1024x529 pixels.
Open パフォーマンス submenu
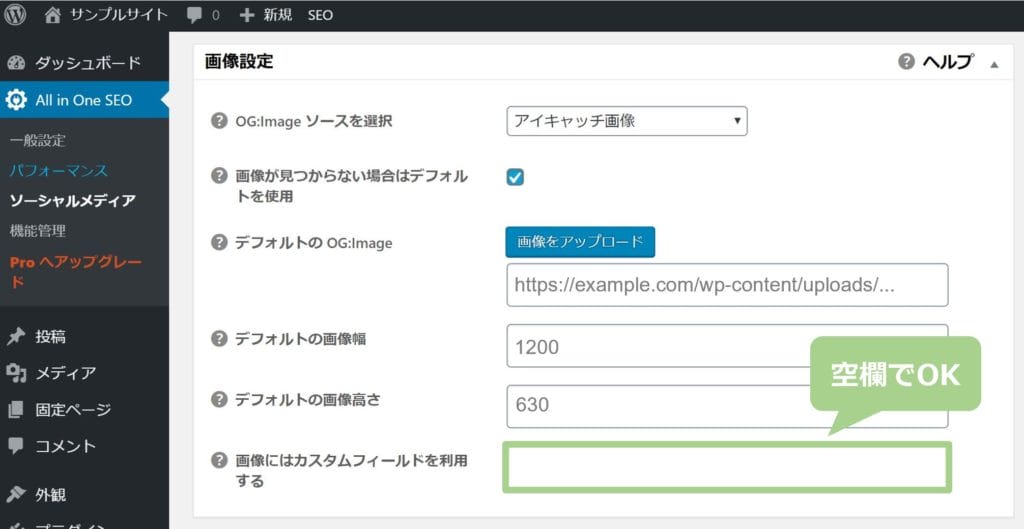click(59, 170)
